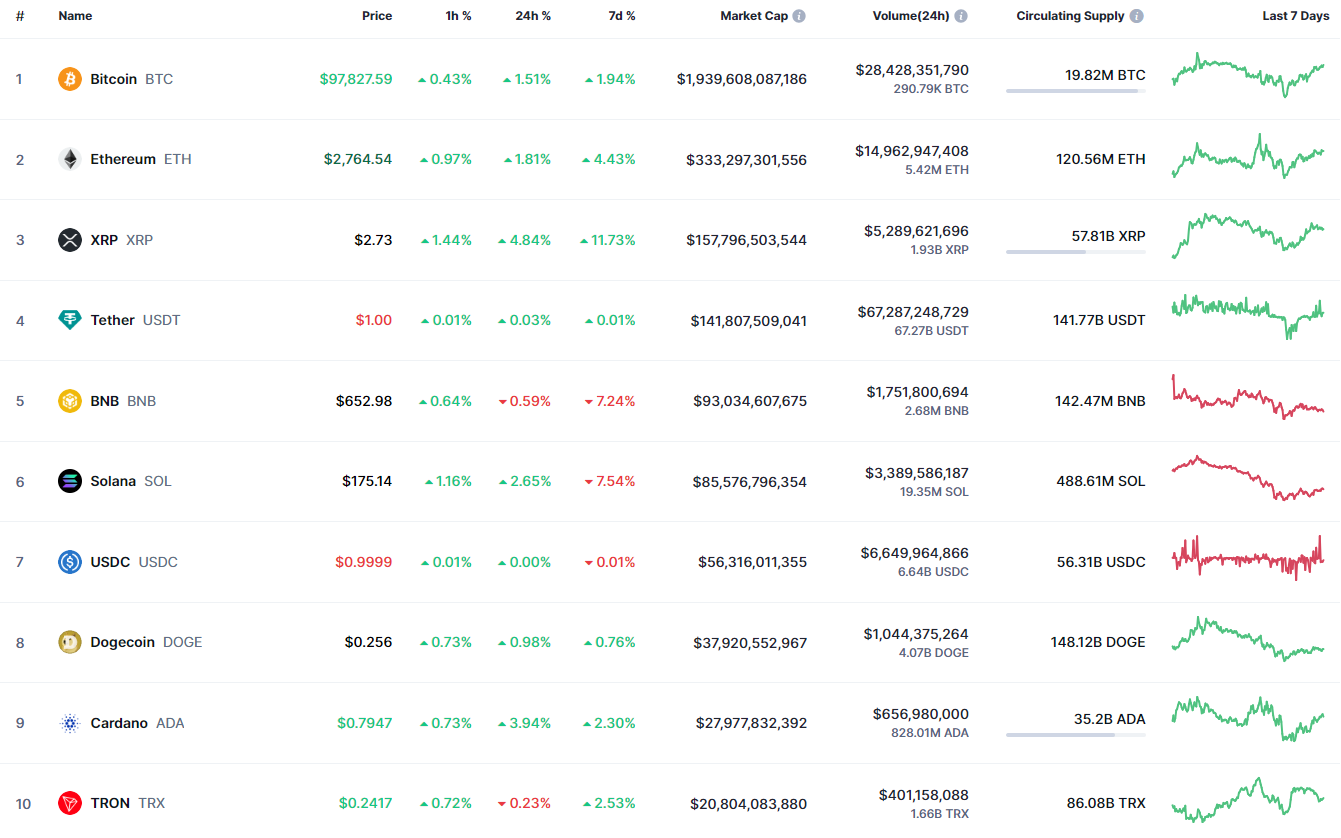This screenshot has width=1341, height=838.
Task: Click the Circulating Supply info icon
Action: [x=1137, y=16]
